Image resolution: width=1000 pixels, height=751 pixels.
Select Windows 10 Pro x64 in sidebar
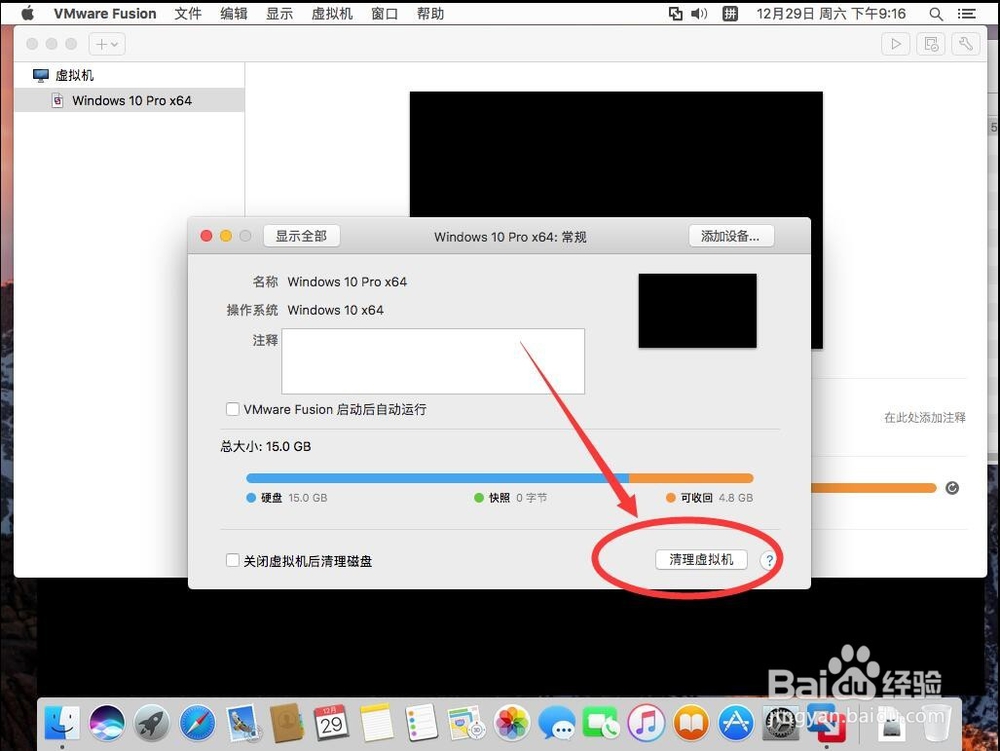coord(129,100)
